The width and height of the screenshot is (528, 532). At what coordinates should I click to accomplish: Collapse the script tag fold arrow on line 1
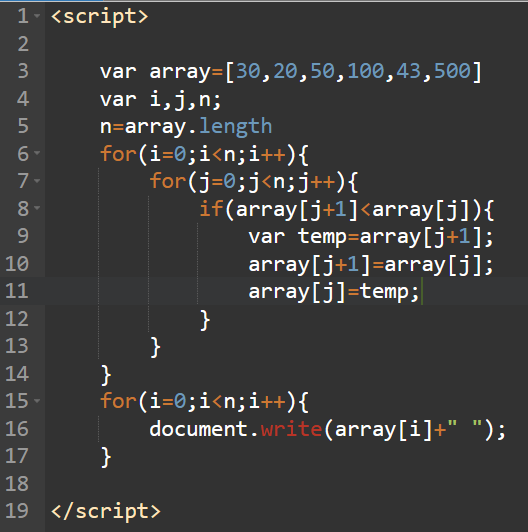pyautogui.click(x=37, y=16)
